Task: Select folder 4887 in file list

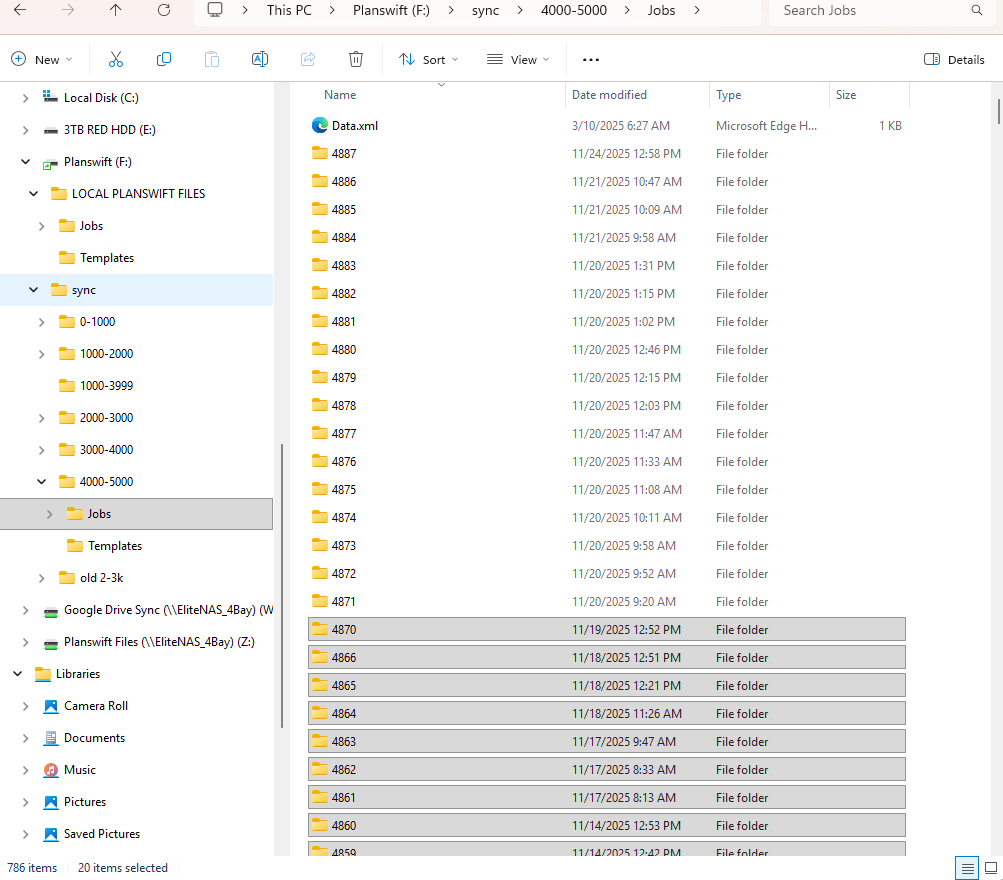Action: 344,154
